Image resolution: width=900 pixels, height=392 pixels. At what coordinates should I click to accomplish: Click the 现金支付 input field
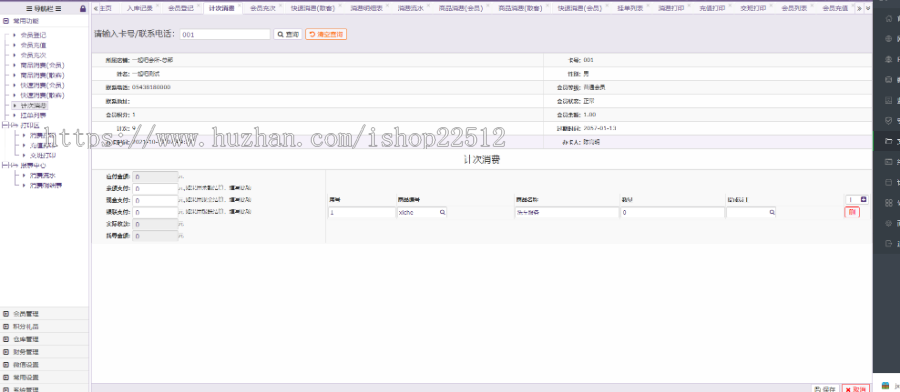coord(156,200)
